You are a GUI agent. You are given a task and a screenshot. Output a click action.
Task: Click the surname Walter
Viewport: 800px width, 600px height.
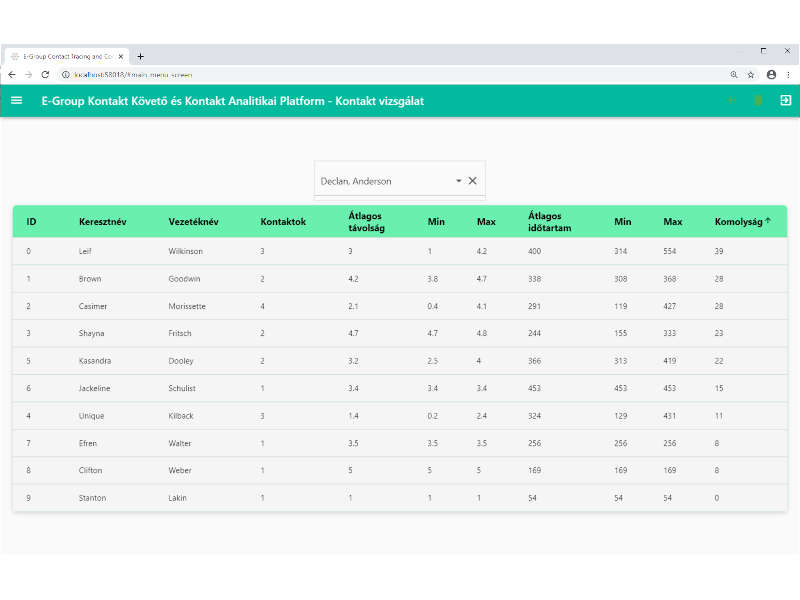coord(180,443)
